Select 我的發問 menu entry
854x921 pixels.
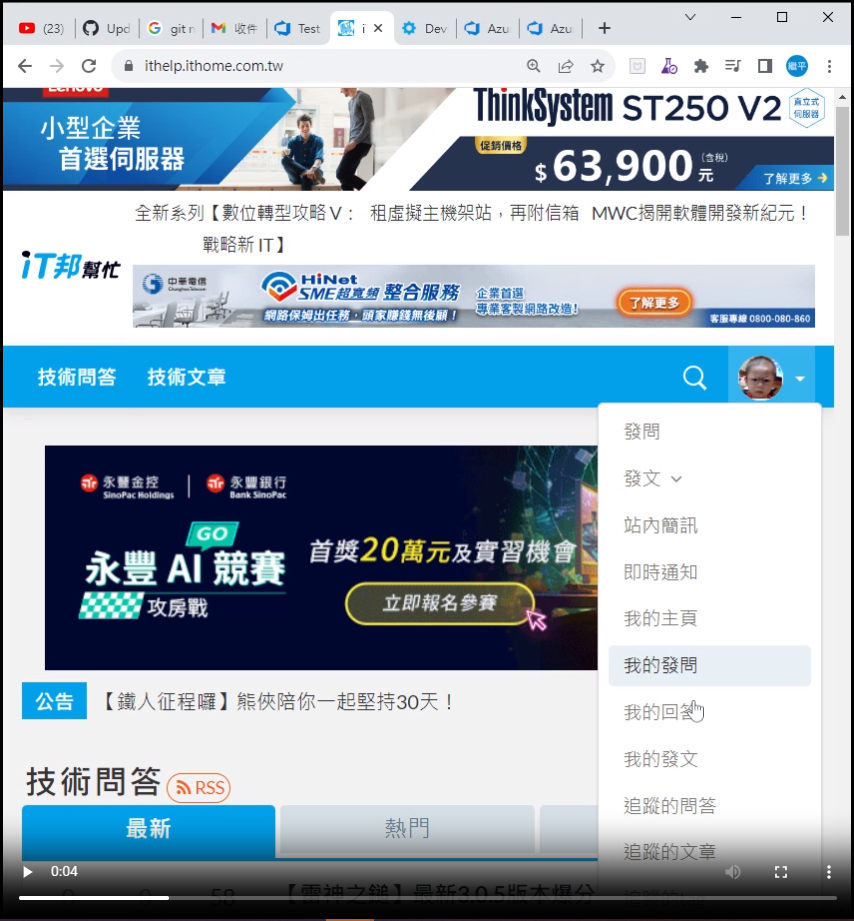click(710, 665)
